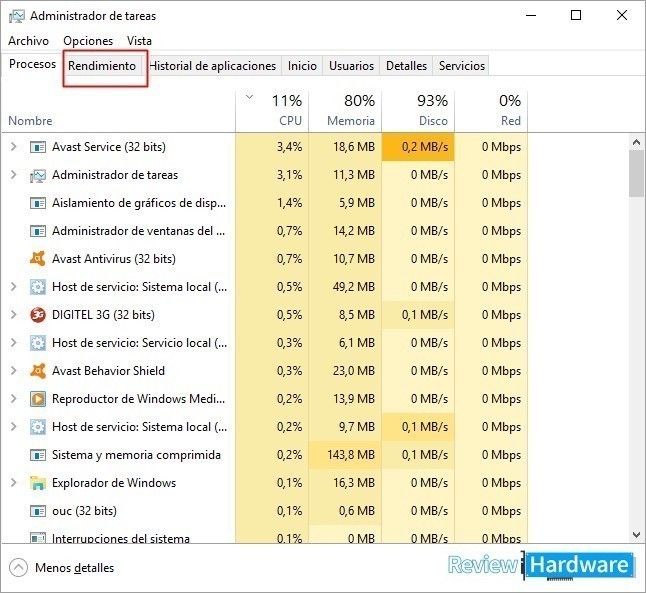Click the Explorador de Windows folder icon
The width and height of the screenshot is (646, 593).
click(x=38, y=483)
